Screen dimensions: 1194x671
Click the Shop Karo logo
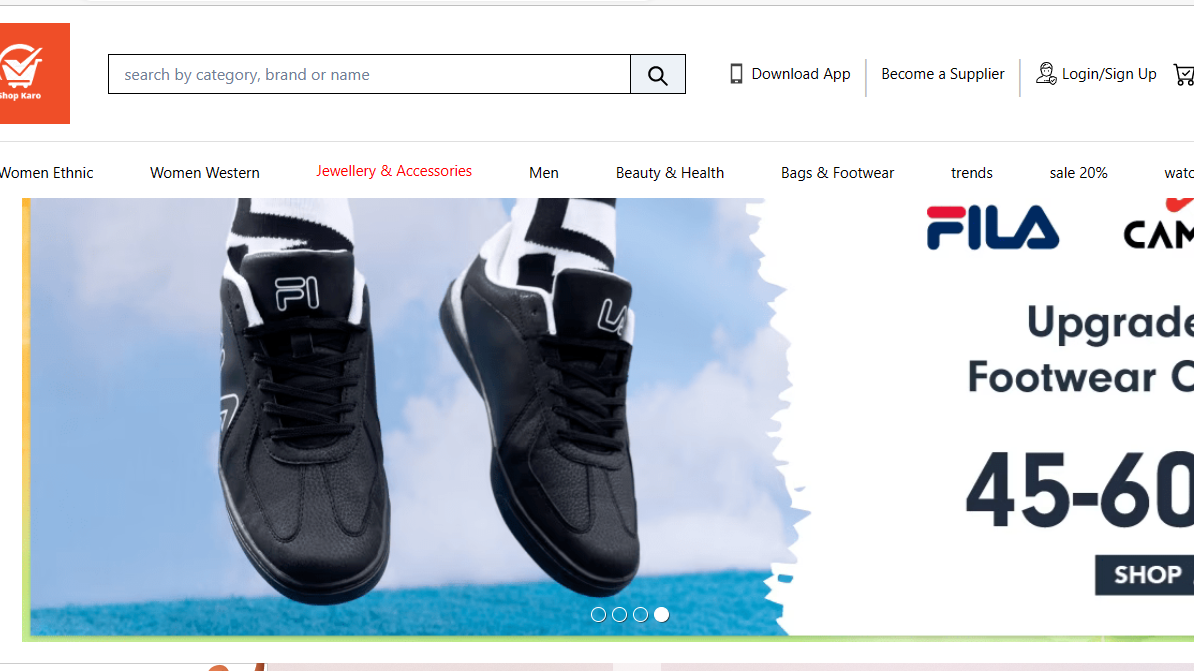pyautogui.click(x=33, y=73)
